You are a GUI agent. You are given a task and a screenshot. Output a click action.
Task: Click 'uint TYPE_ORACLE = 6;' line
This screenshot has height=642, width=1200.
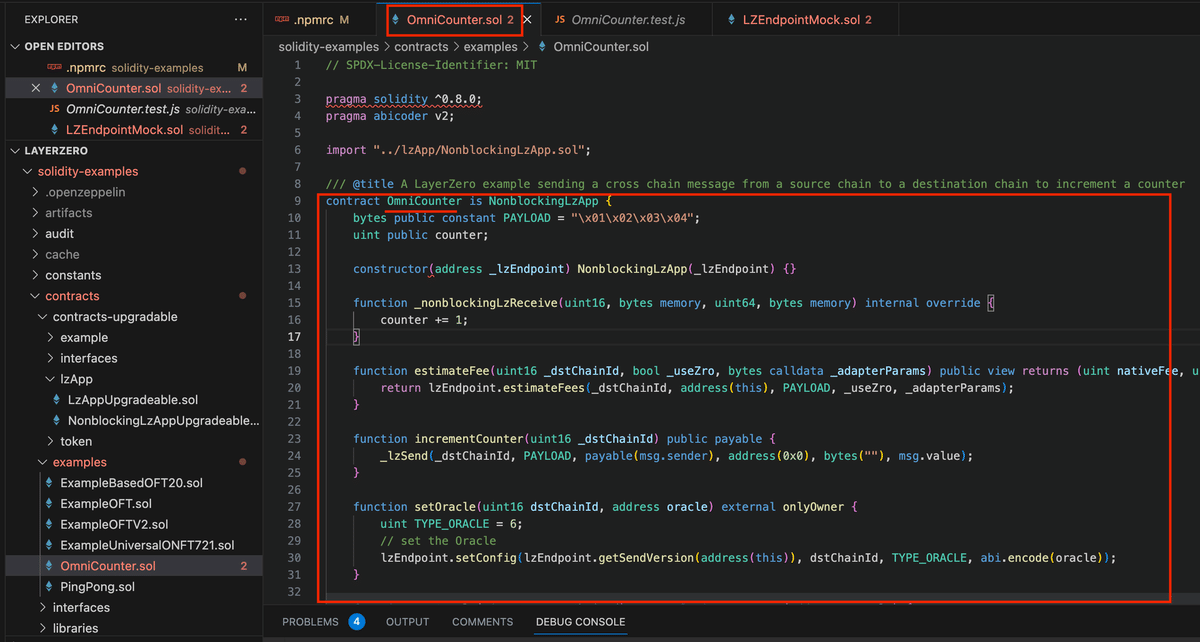click(451, 524)
